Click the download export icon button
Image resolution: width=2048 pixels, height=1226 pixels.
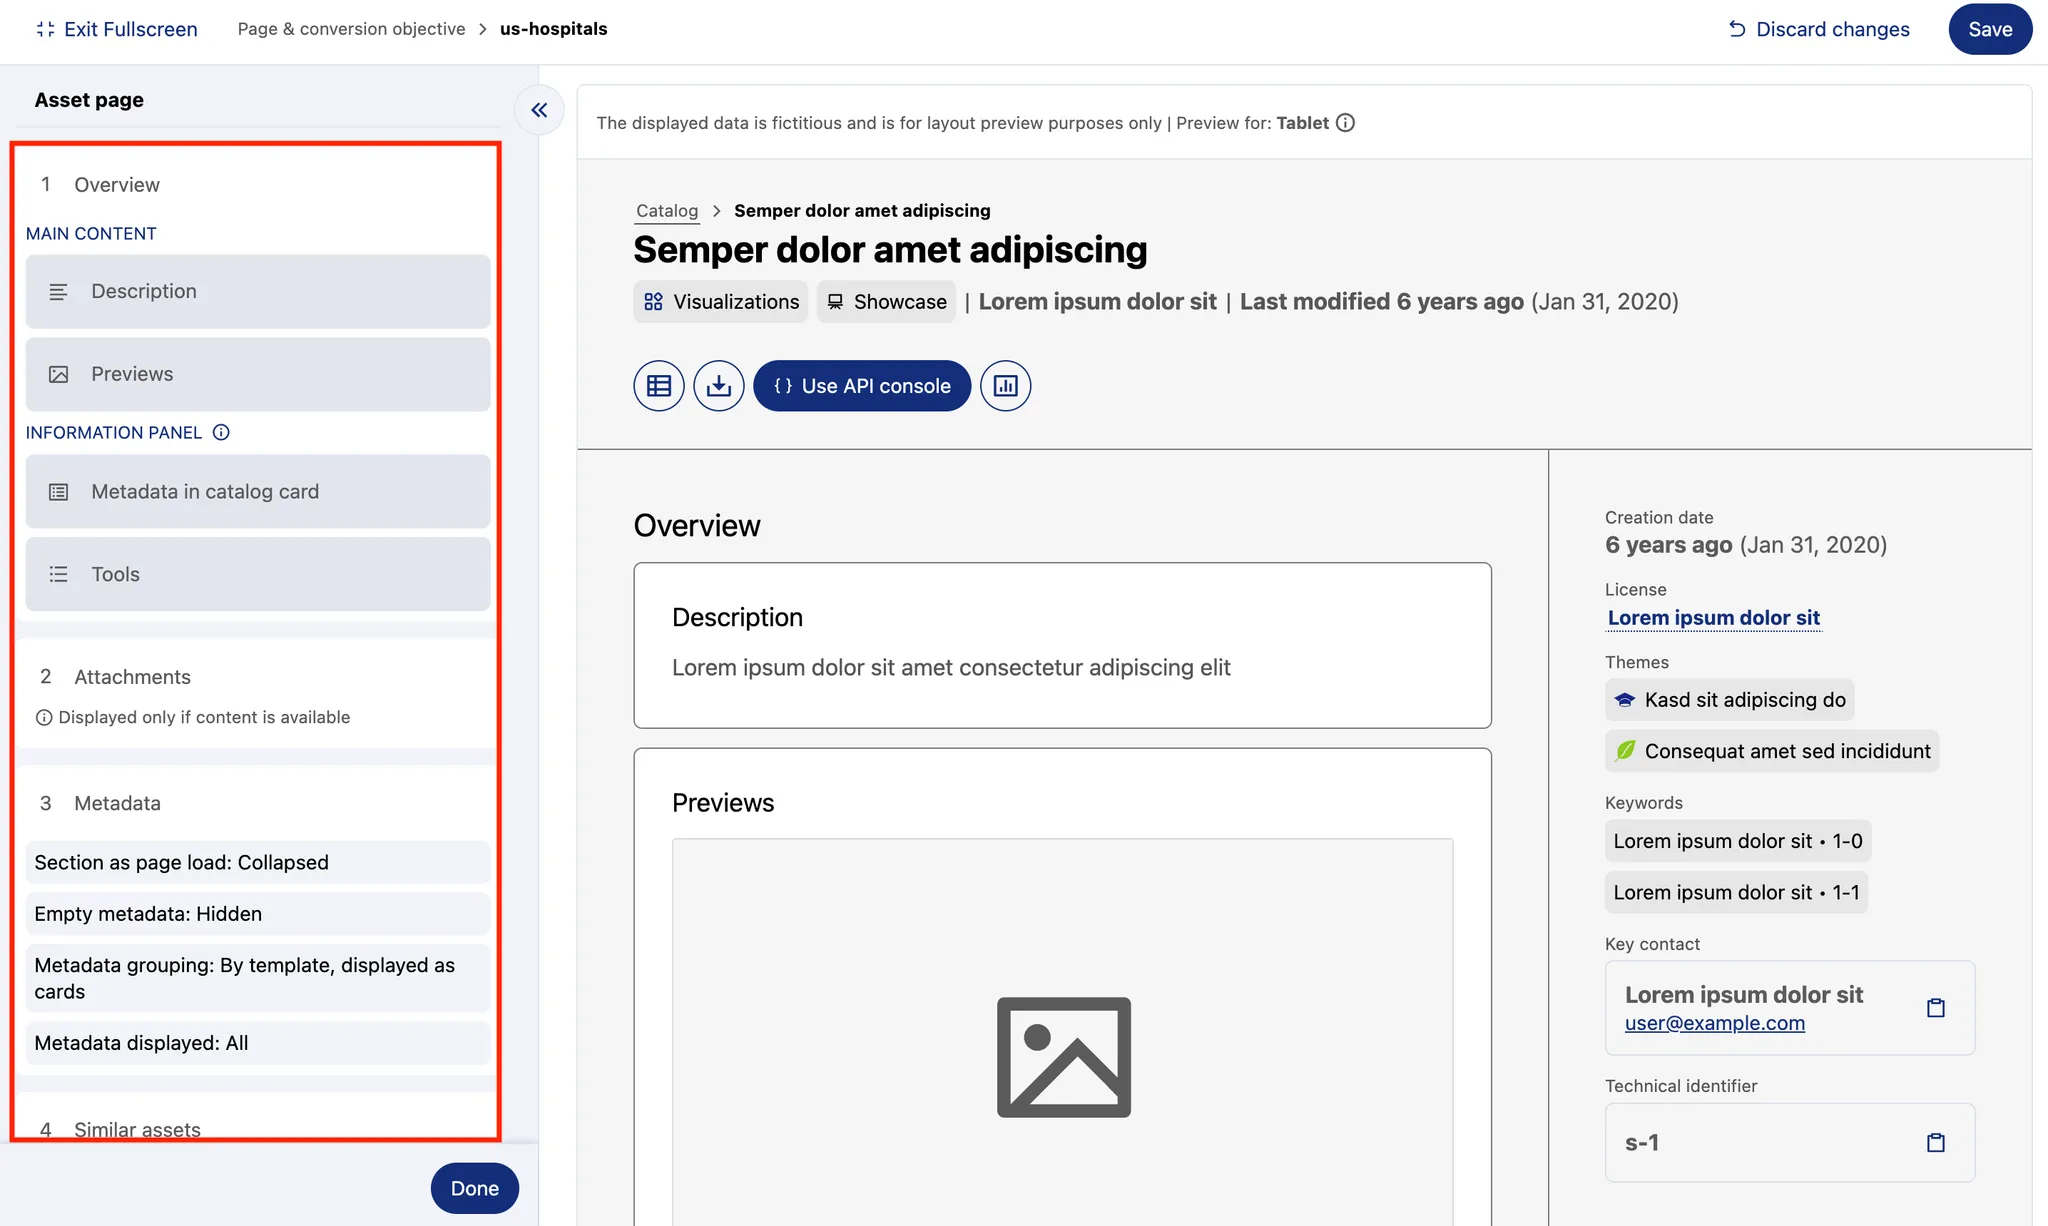(x=719, y=386)
